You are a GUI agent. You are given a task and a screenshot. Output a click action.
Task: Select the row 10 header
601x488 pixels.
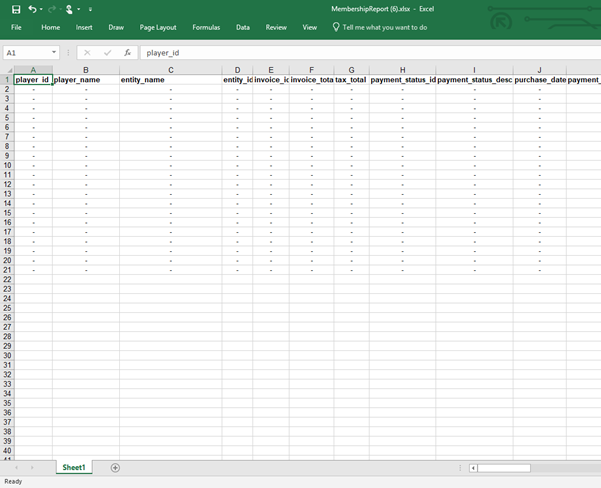click(7, 165)
